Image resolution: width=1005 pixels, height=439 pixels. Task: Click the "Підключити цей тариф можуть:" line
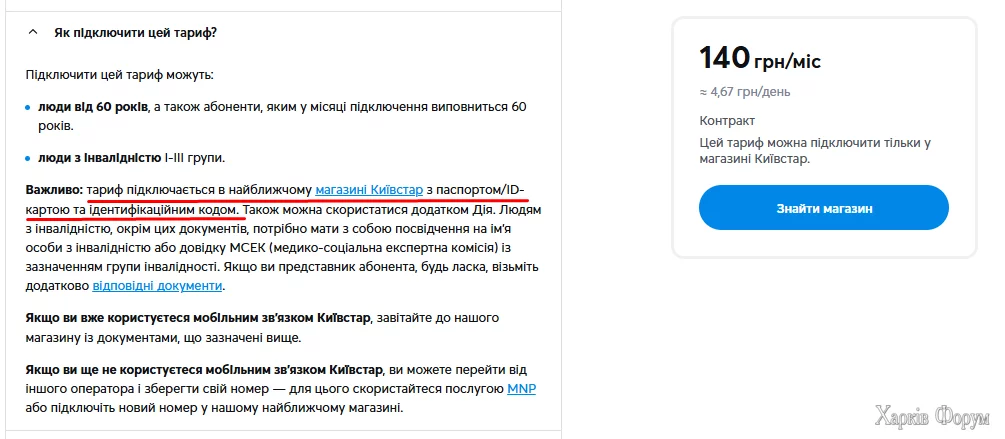pos(120,75)
